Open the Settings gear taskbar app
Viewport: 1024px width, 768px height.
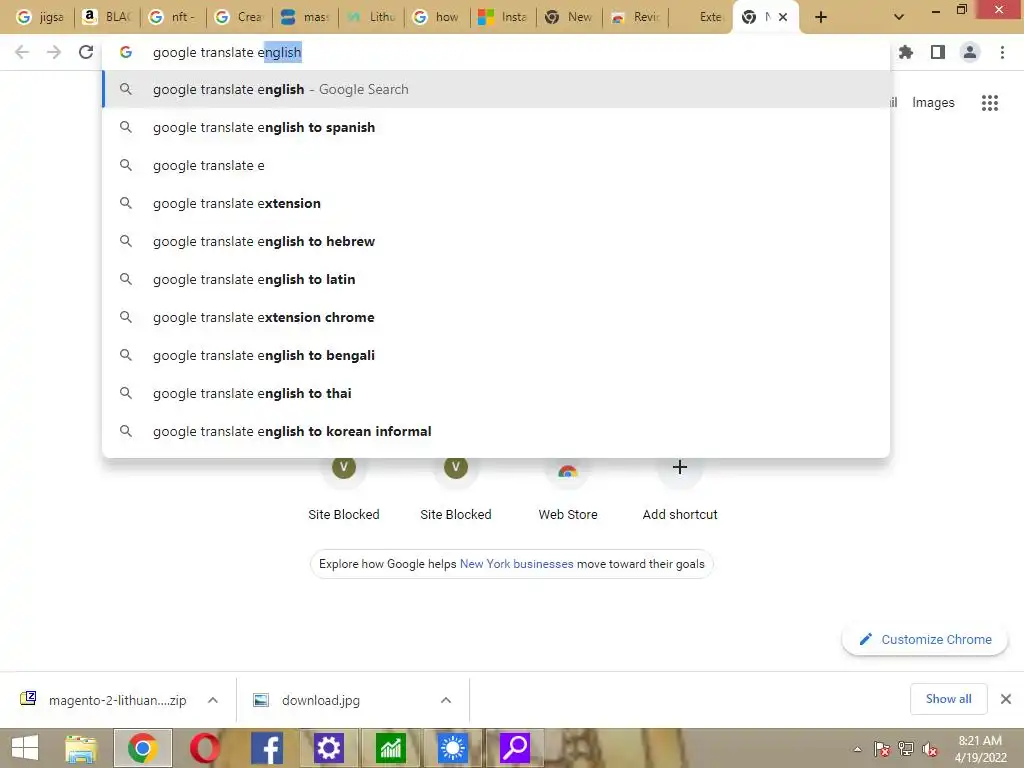point(328,748)
